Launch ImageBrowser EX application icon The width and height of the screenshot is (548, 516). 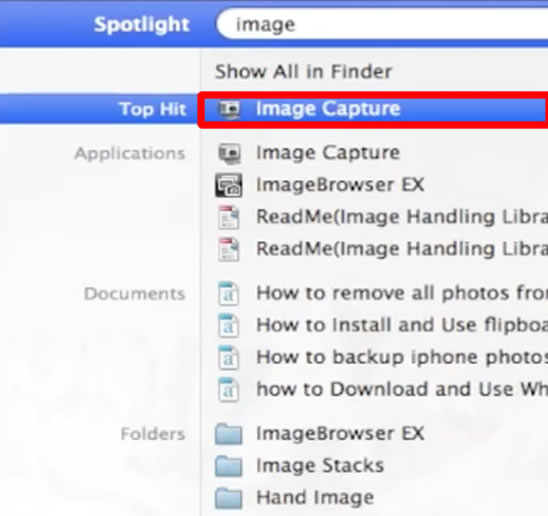tap(229, 185)
